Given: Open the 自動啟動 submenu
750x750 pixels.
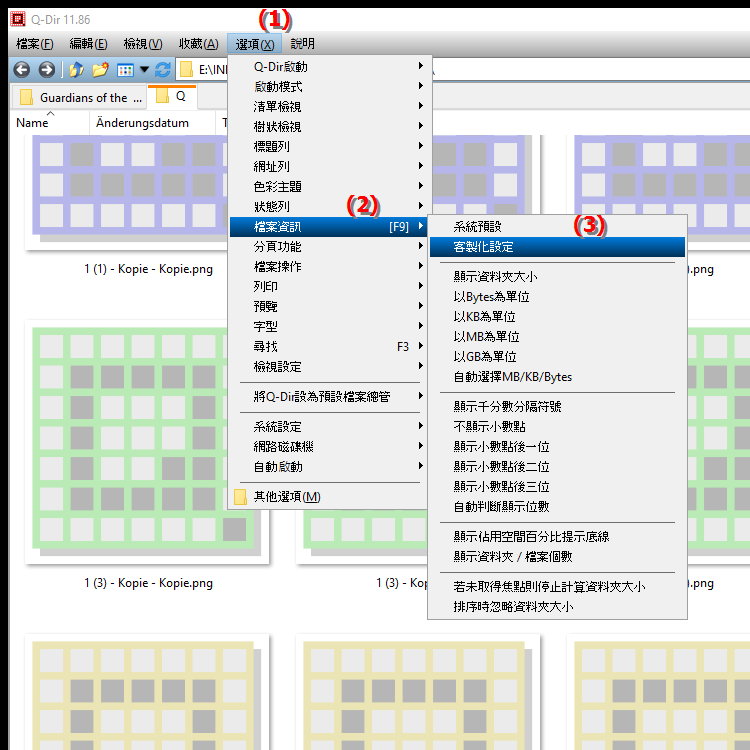Looking at the screenshot, I should [330, 467].
